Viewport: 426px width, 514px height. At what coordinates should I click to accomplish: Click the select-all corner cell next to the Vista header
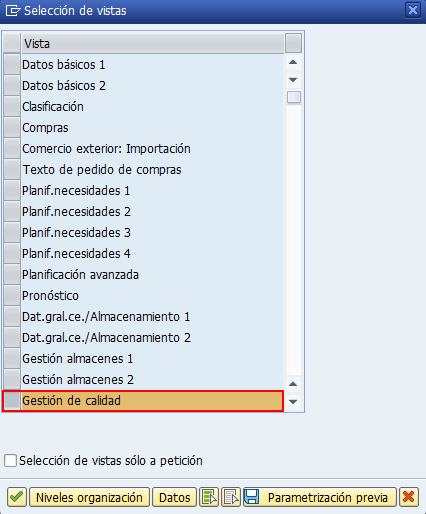(x=12, y=43)
